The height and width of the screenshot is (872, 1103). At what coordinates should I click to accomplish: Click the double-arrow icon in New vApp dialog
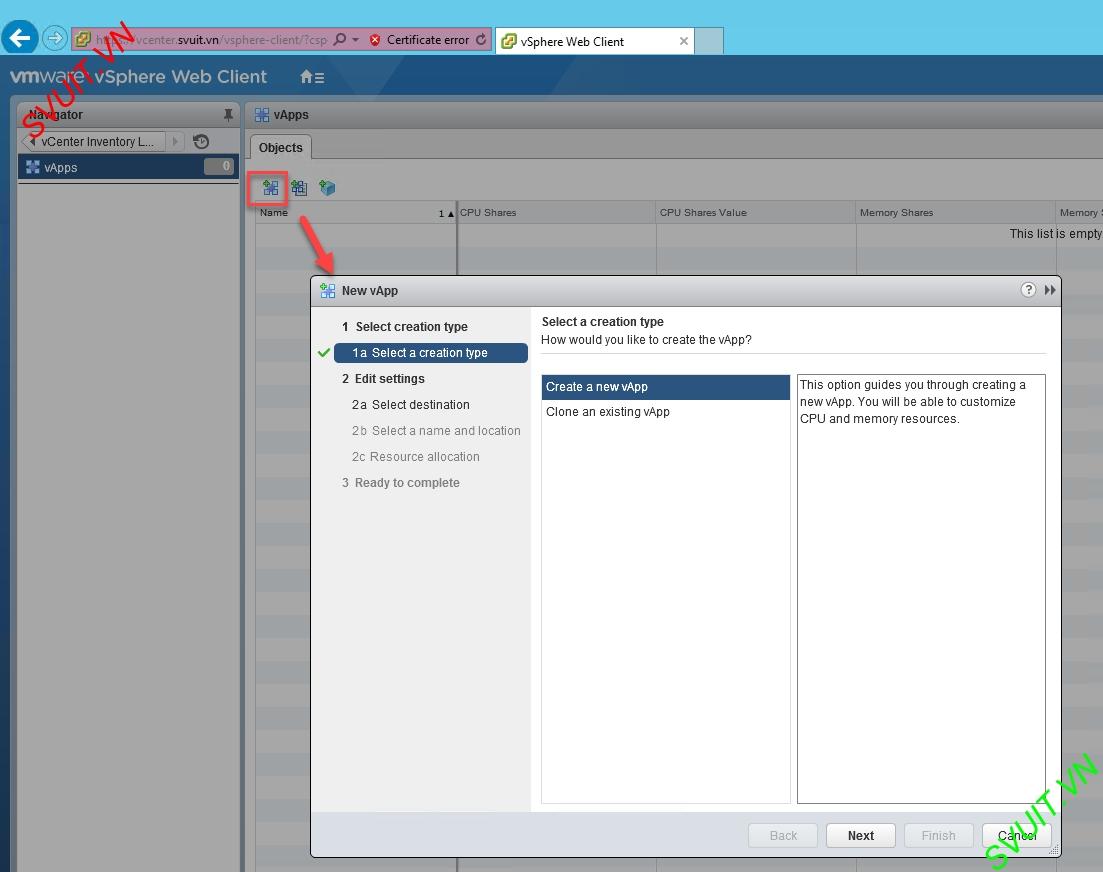click(x=1050, y=290)
